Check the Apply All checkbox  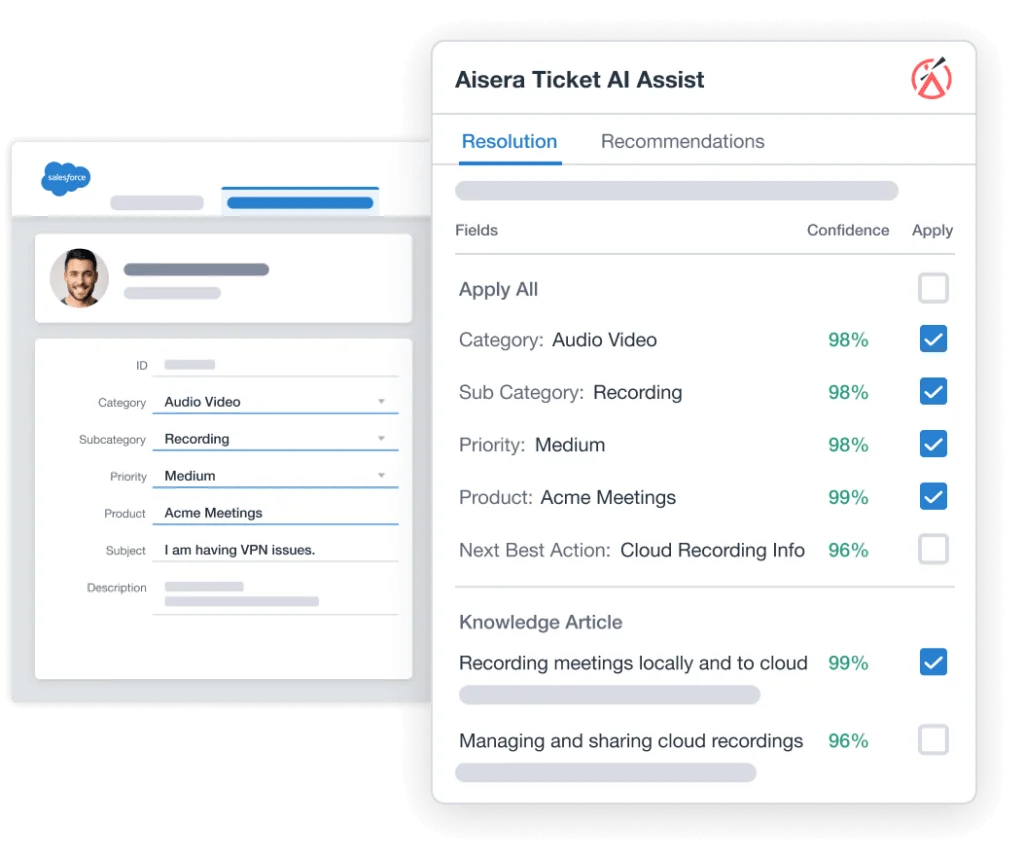(x=933, y=288)
